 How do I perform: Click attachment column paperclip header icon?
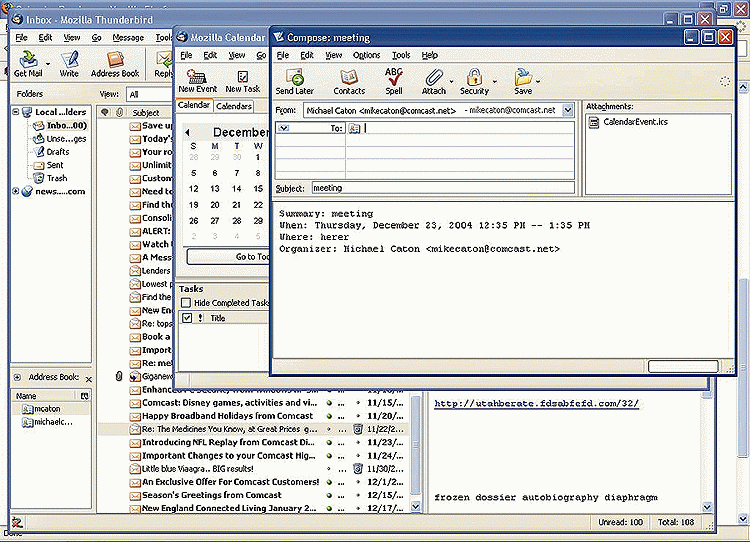click(x=119, y=112)
